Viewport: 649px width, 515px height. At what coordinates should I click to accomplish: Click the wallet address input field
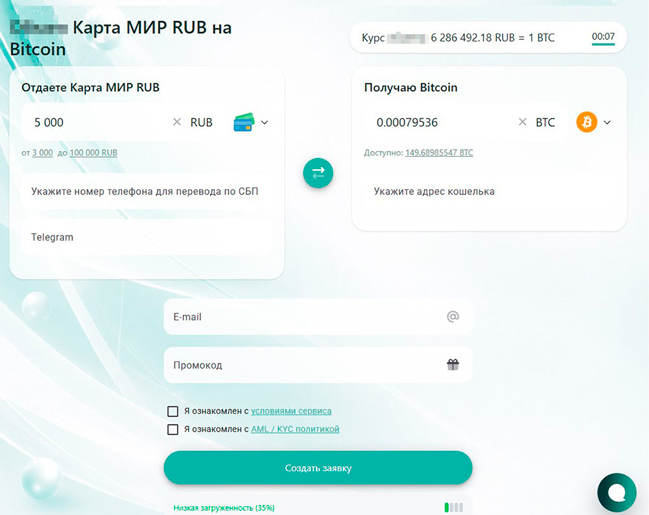click(489, 191)
